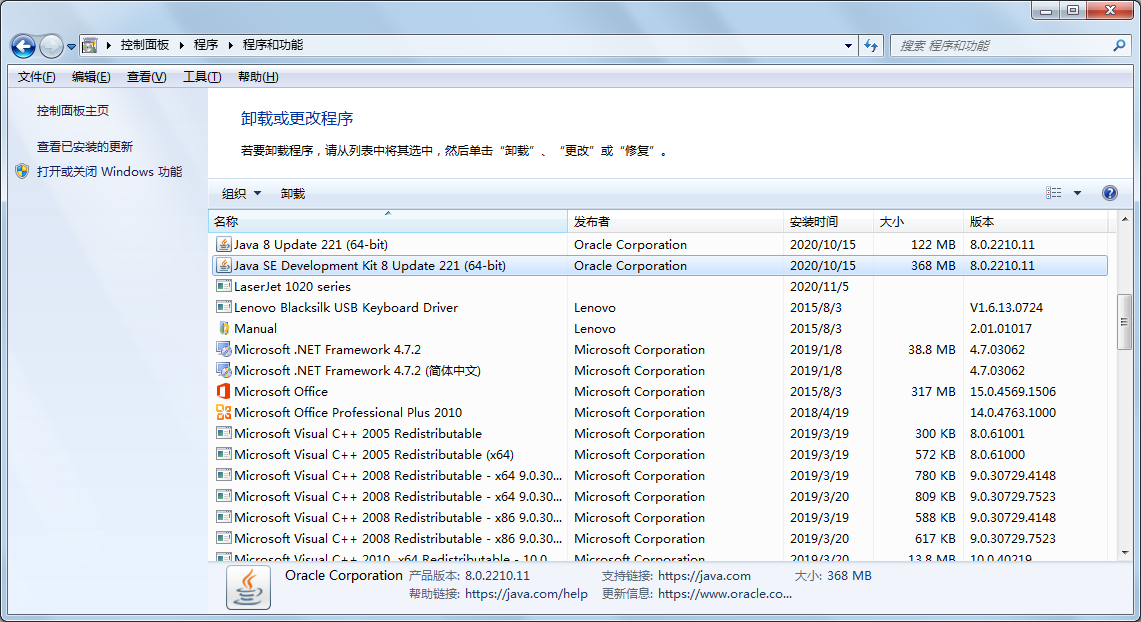Click the 2020/11/5 install date cell
The width and height of the screenshot is (1141, 622).
click(x=819, y=287)
